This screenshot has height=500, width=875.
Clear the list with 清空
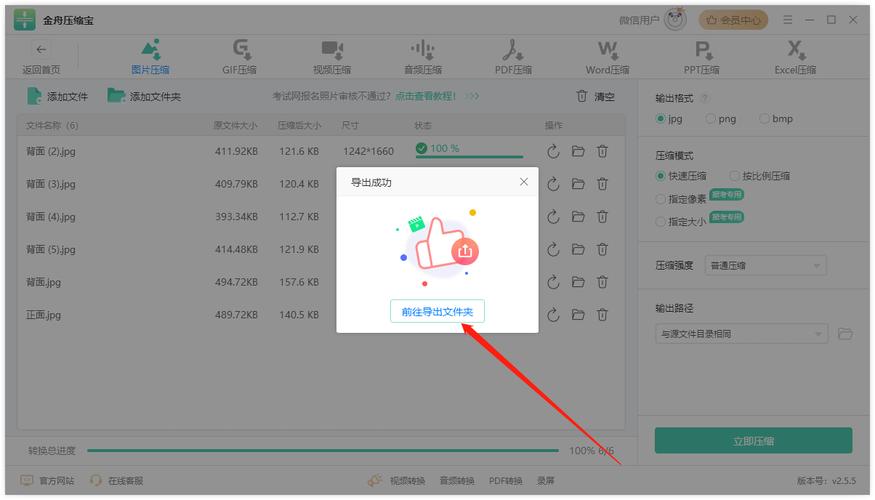[595, 97]
